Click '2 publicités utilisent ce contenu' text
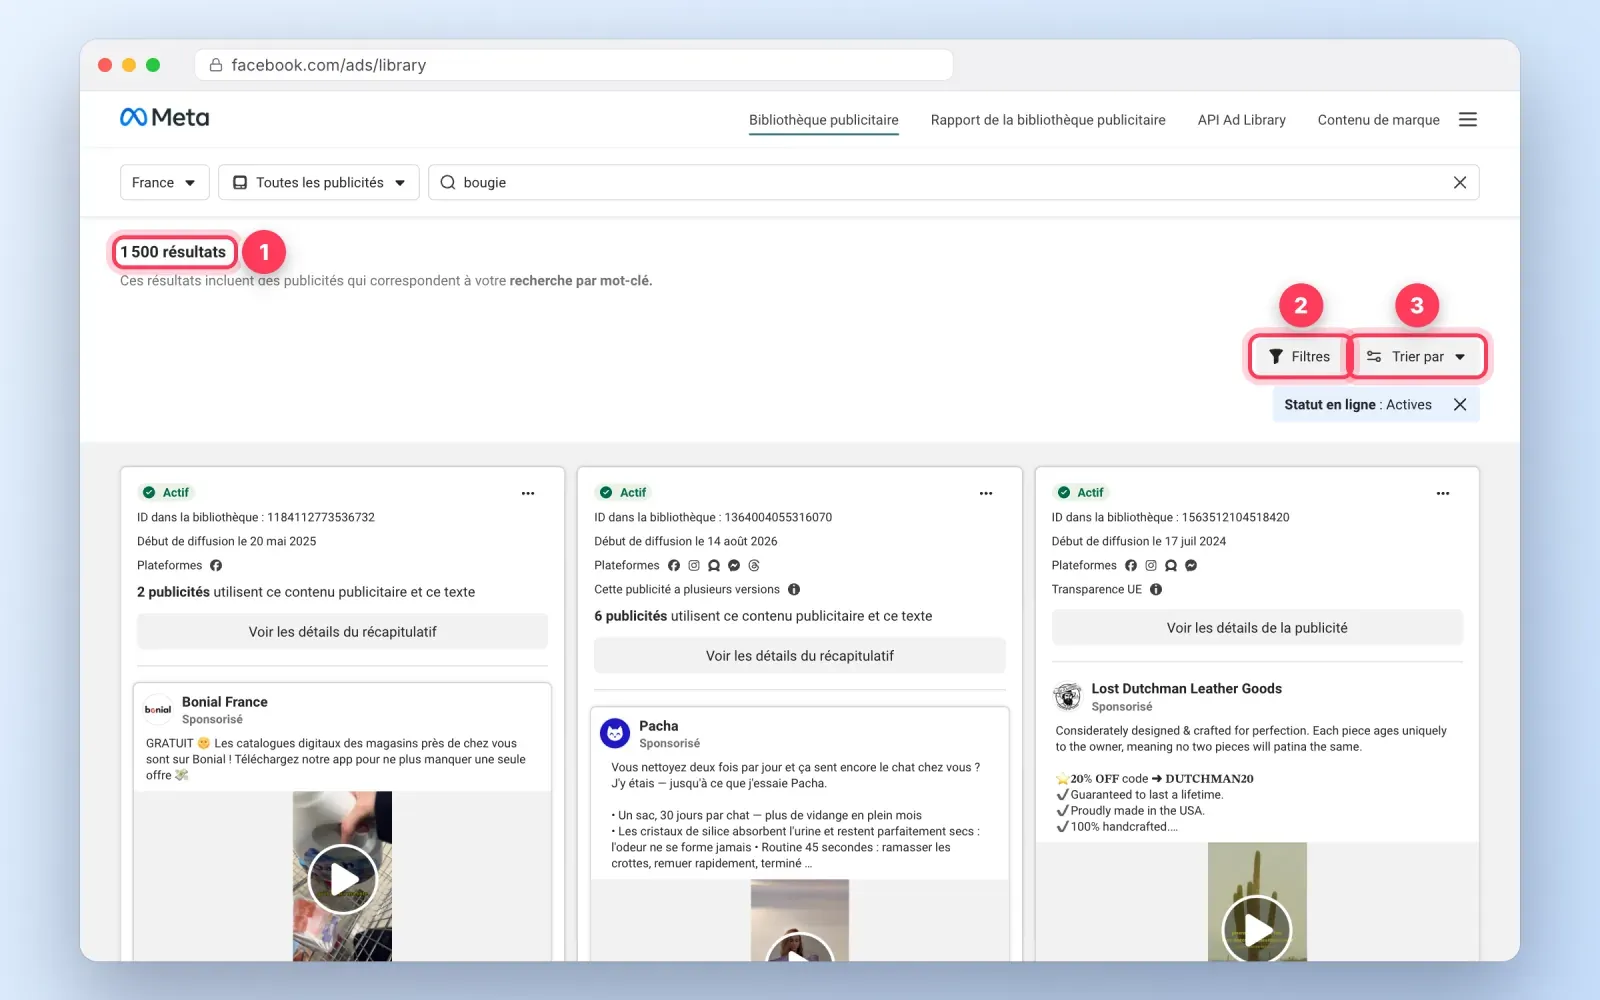The image size is (1600, 1000). point(306,593)
